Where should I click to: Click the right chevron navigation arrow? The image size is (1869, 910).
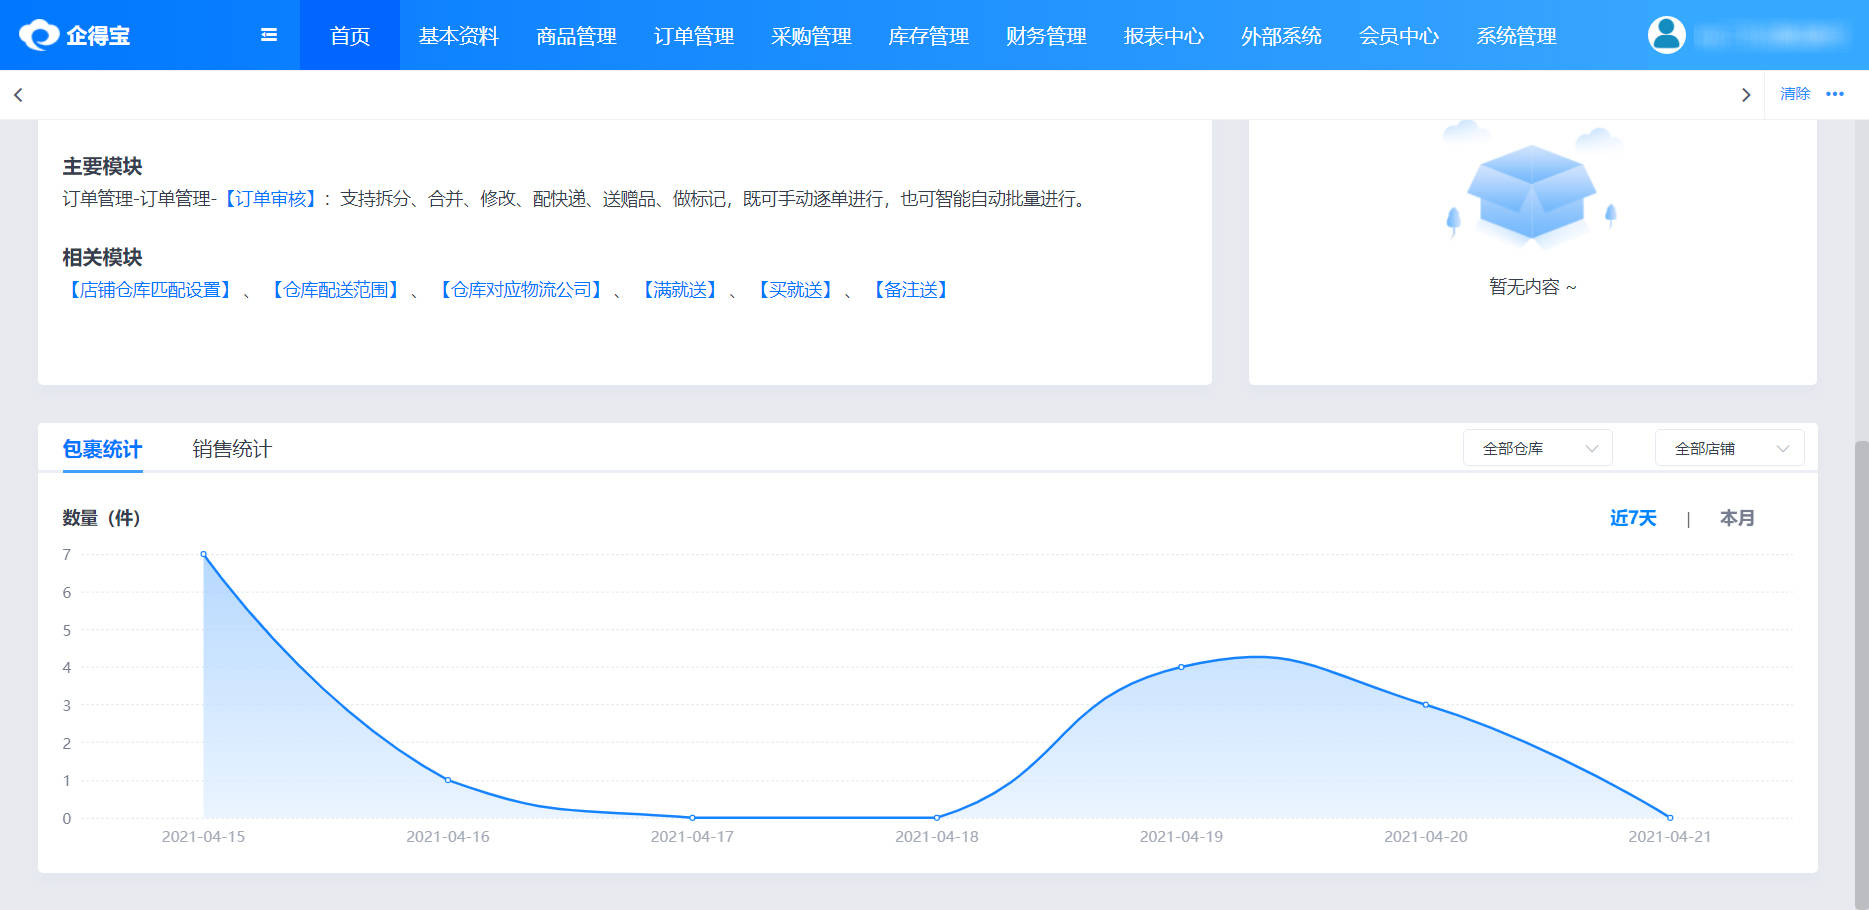click(1746, 94)
